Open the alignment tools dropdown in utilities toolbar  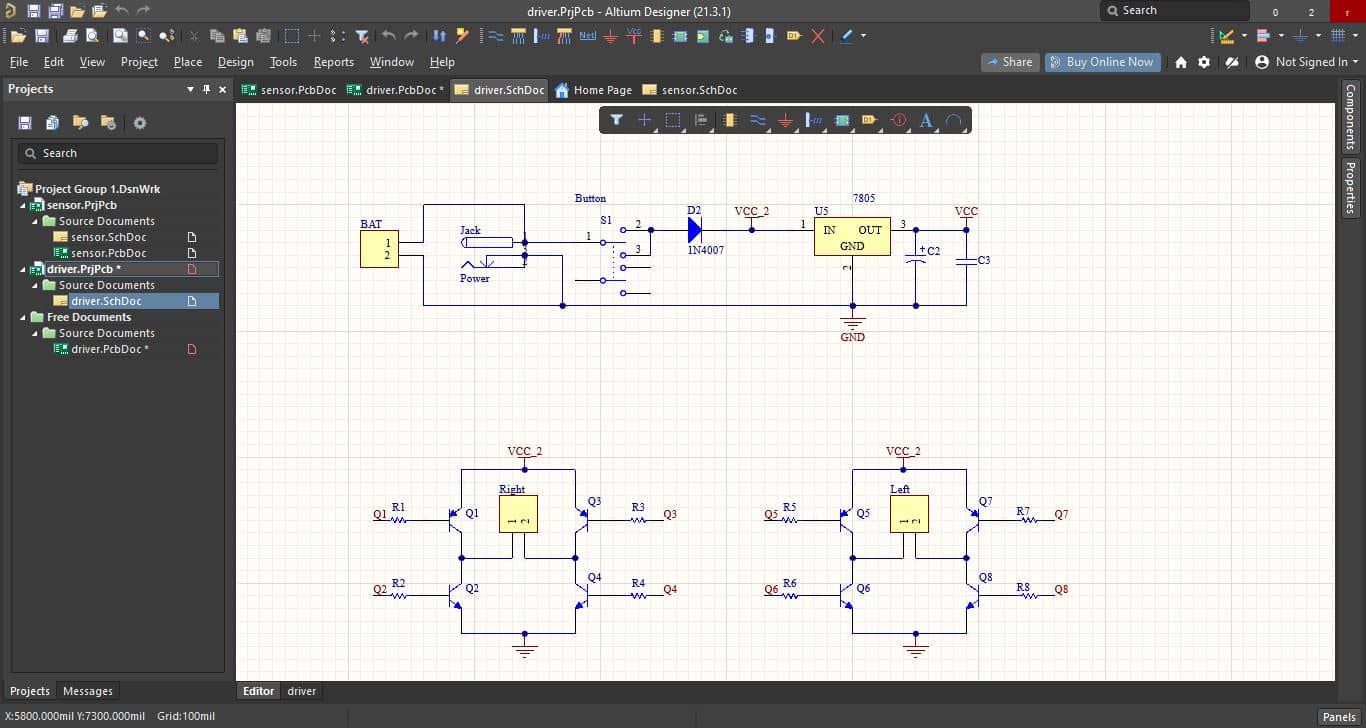[1281, 36]
